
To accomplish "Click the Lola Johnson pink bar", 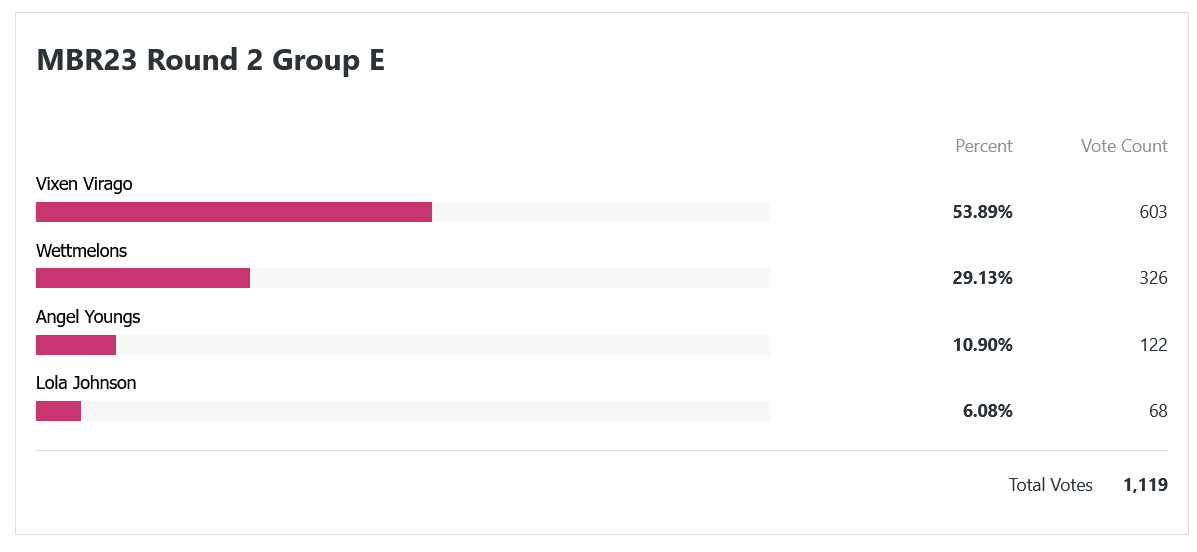I will pyautogui.click(x=58, y=411).
